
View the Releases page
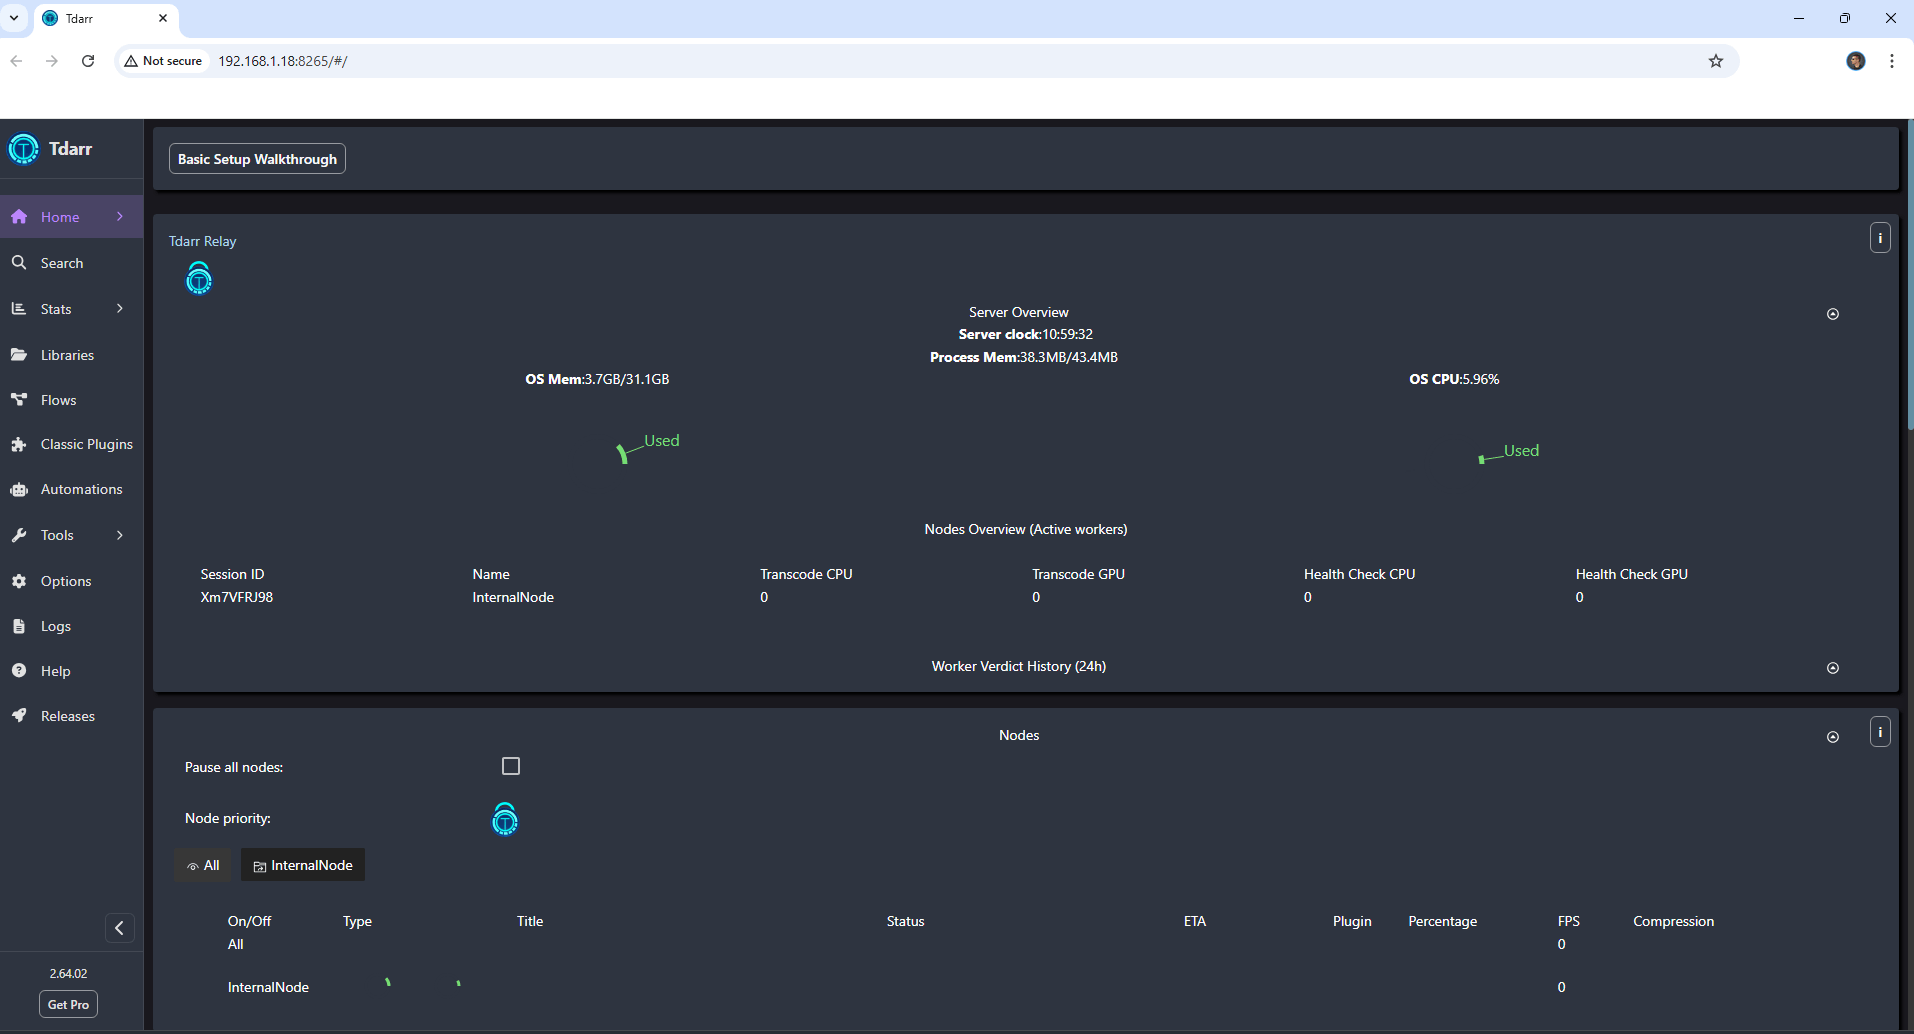click(67, 715)
